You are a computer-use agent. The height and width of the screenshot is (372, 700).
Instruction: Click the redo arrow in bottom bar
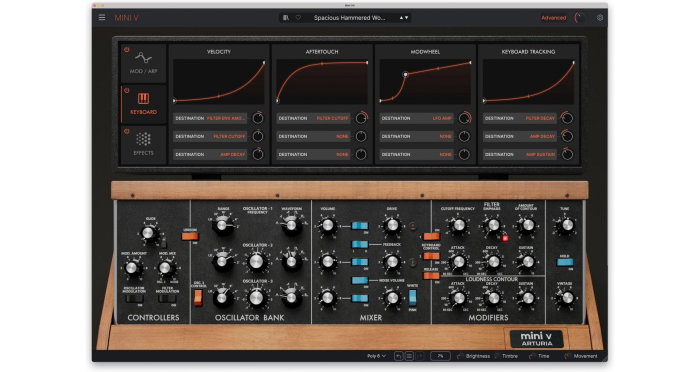point(420,356)
